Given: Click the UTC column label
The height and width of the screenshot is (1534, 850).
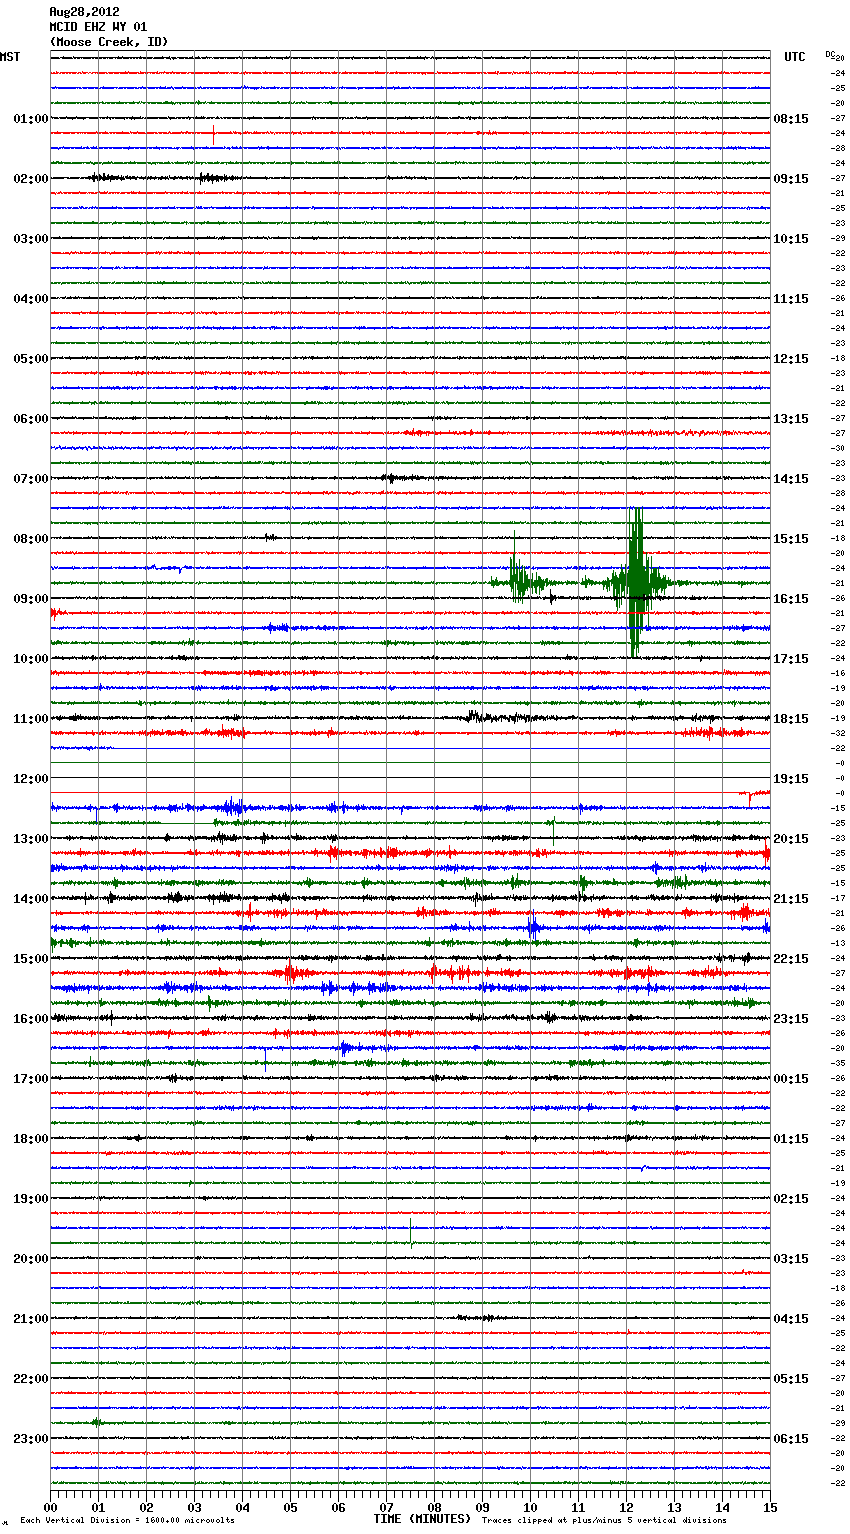Looking at the screenshot, I should coord(795,57).
